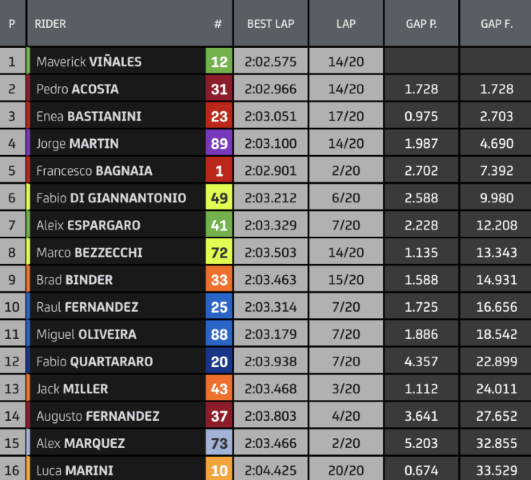Sort by the GAP F. column header
Image resolution: width=531 pixels, height=480 pixels.
496,24
